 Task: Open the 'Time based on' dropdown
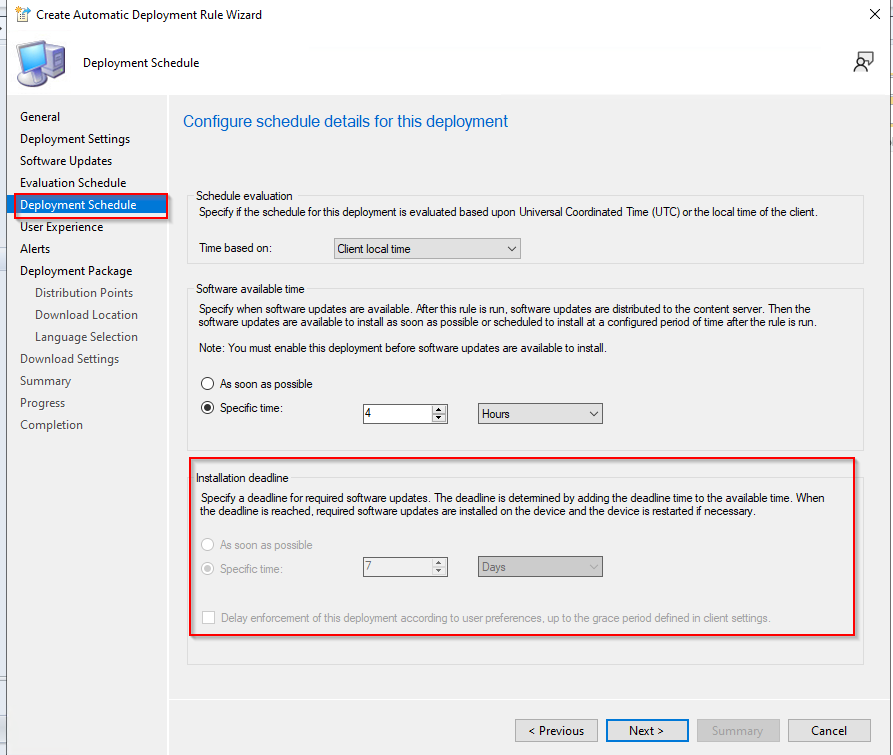(427, 248)
